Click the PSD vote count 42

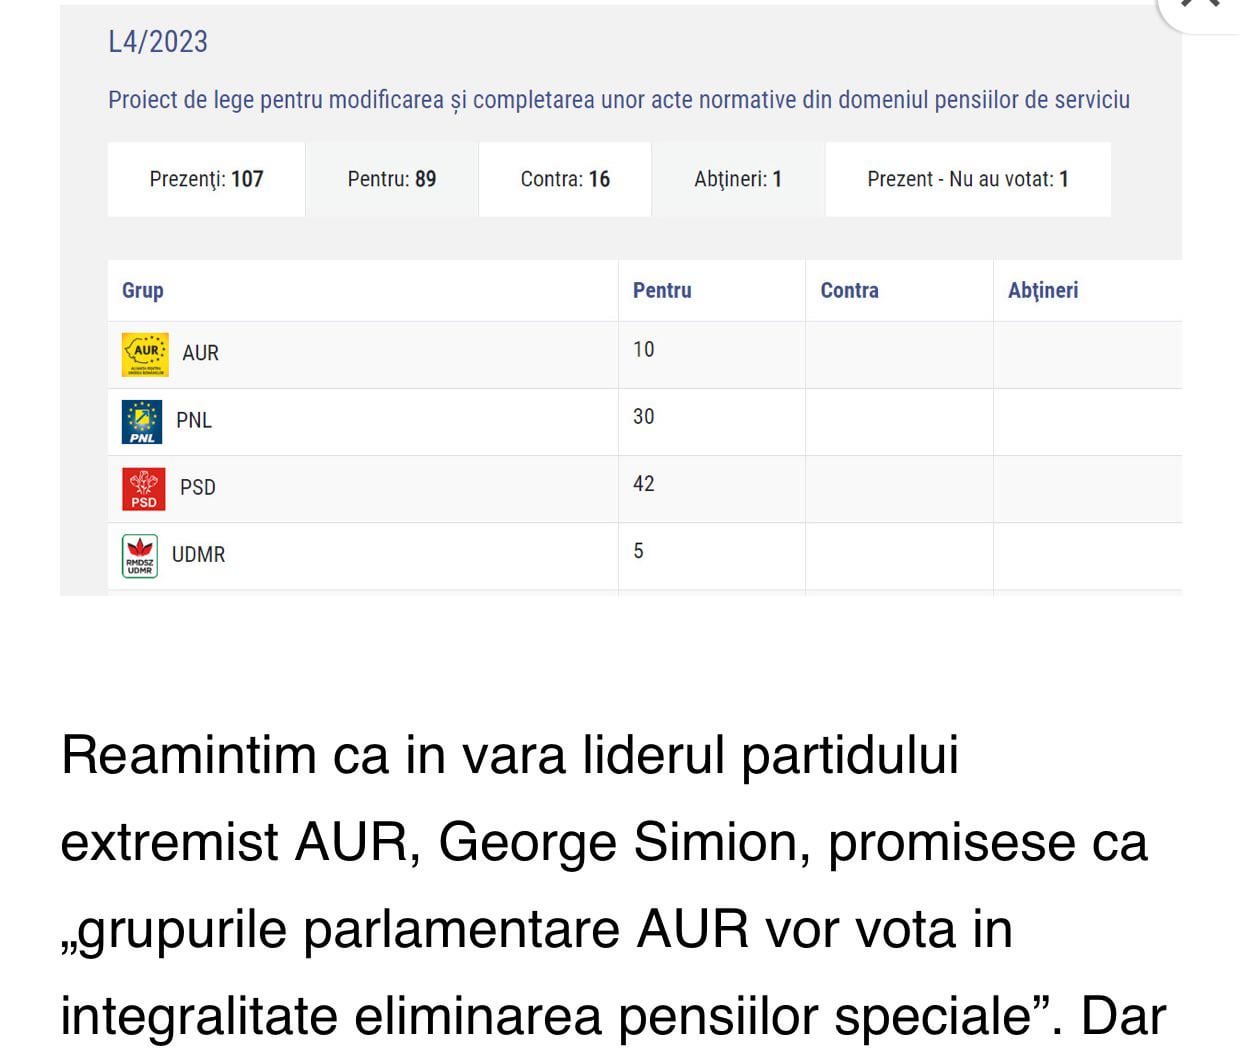(x=644, y=484)
